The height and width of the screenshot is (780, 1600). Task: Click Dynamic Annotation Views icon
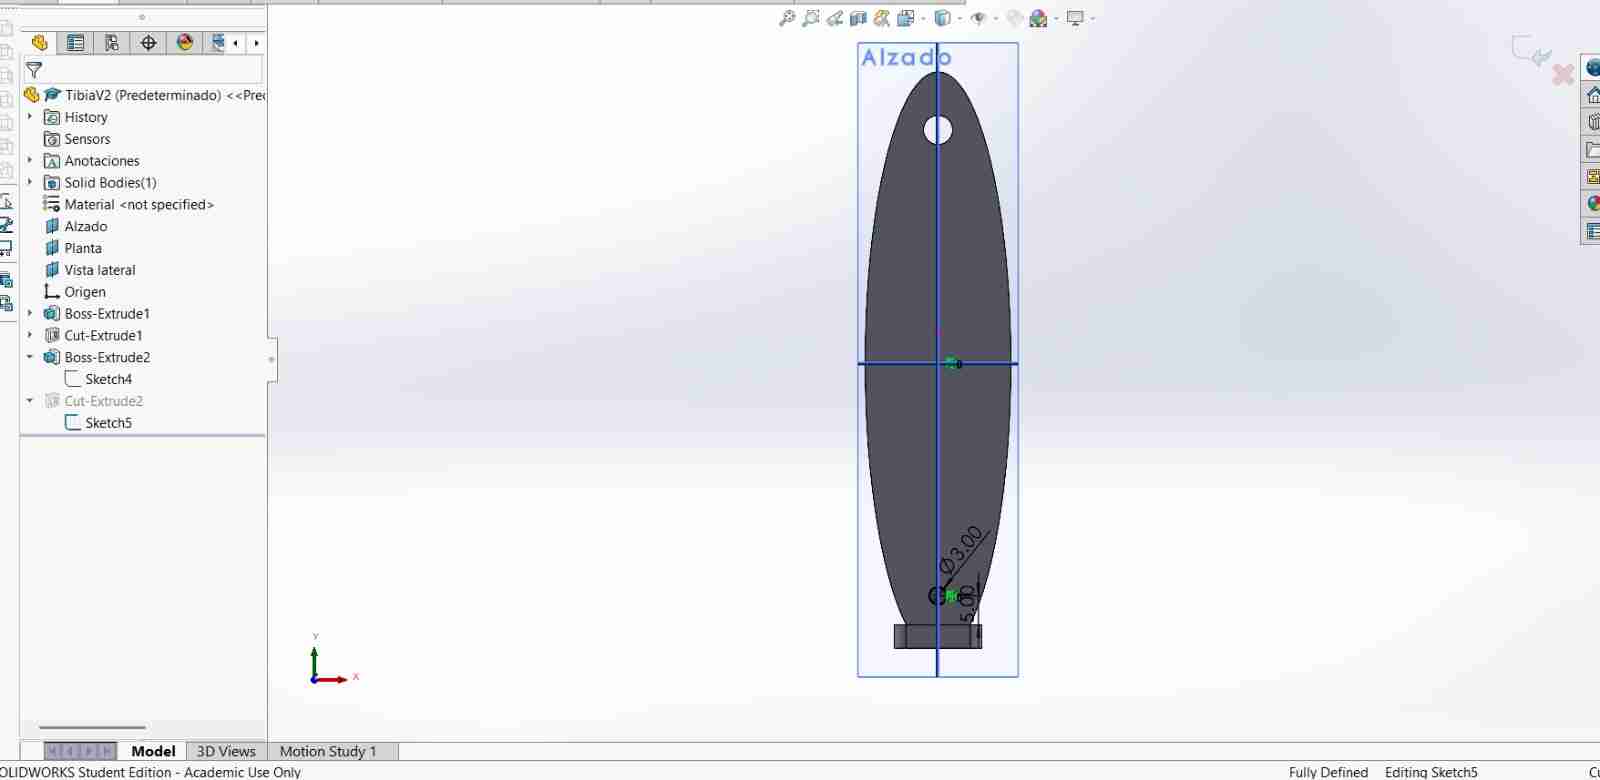click(882, 18)
